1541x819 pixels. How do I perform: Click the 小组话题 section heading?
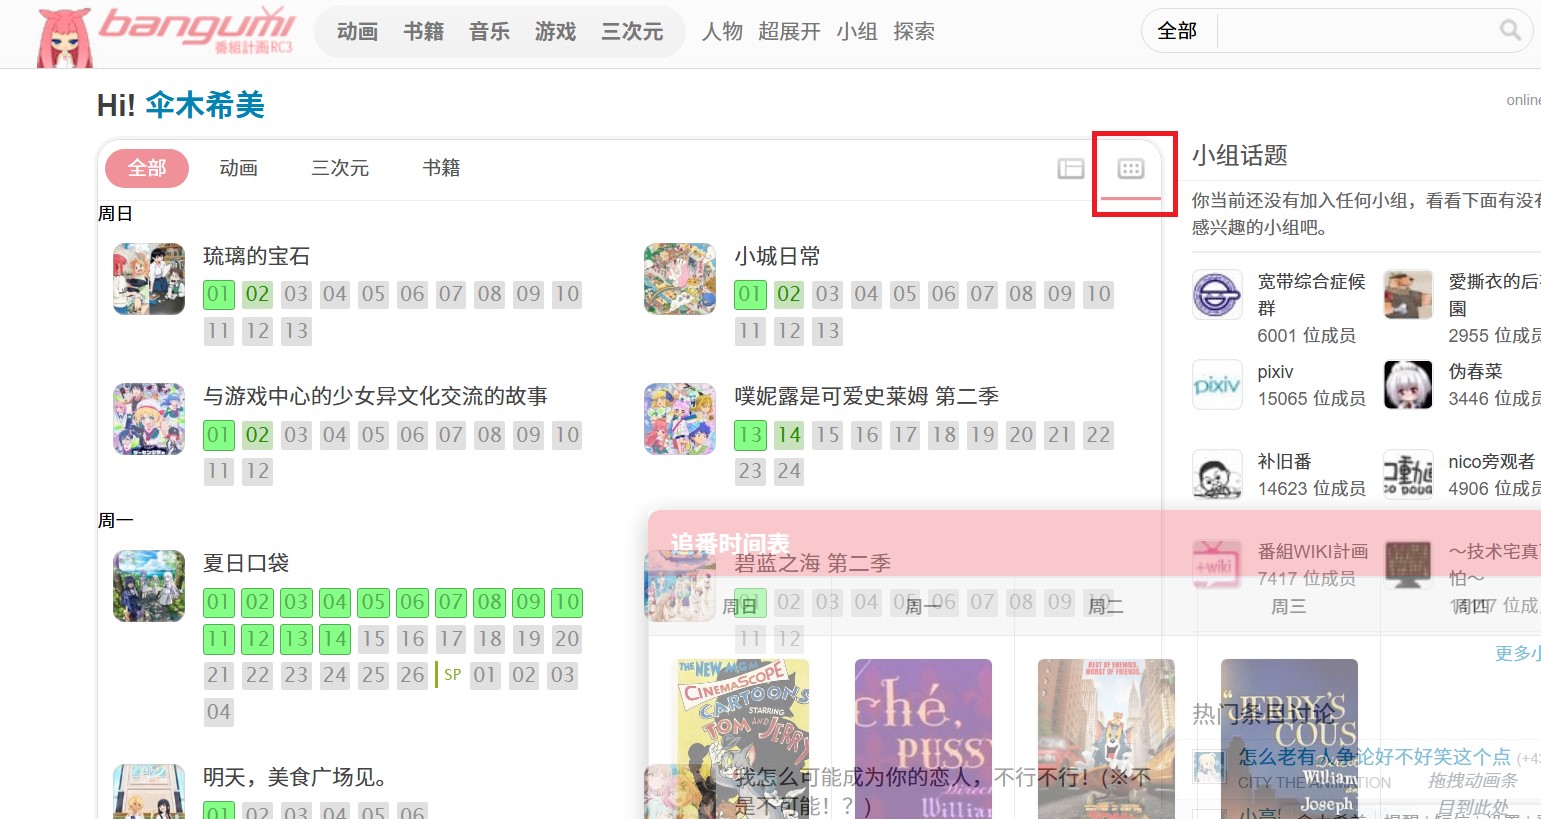[x=1239, y=156]
